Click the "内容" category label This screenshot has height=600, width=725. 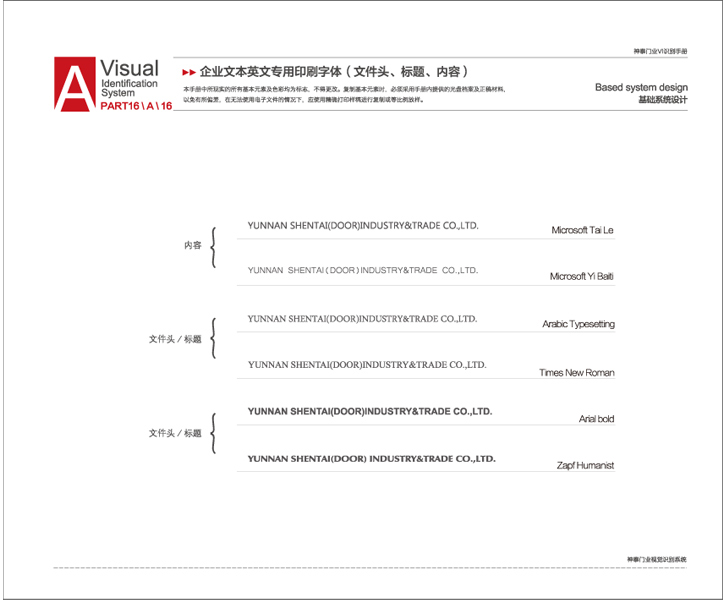(x=193, y=245)
